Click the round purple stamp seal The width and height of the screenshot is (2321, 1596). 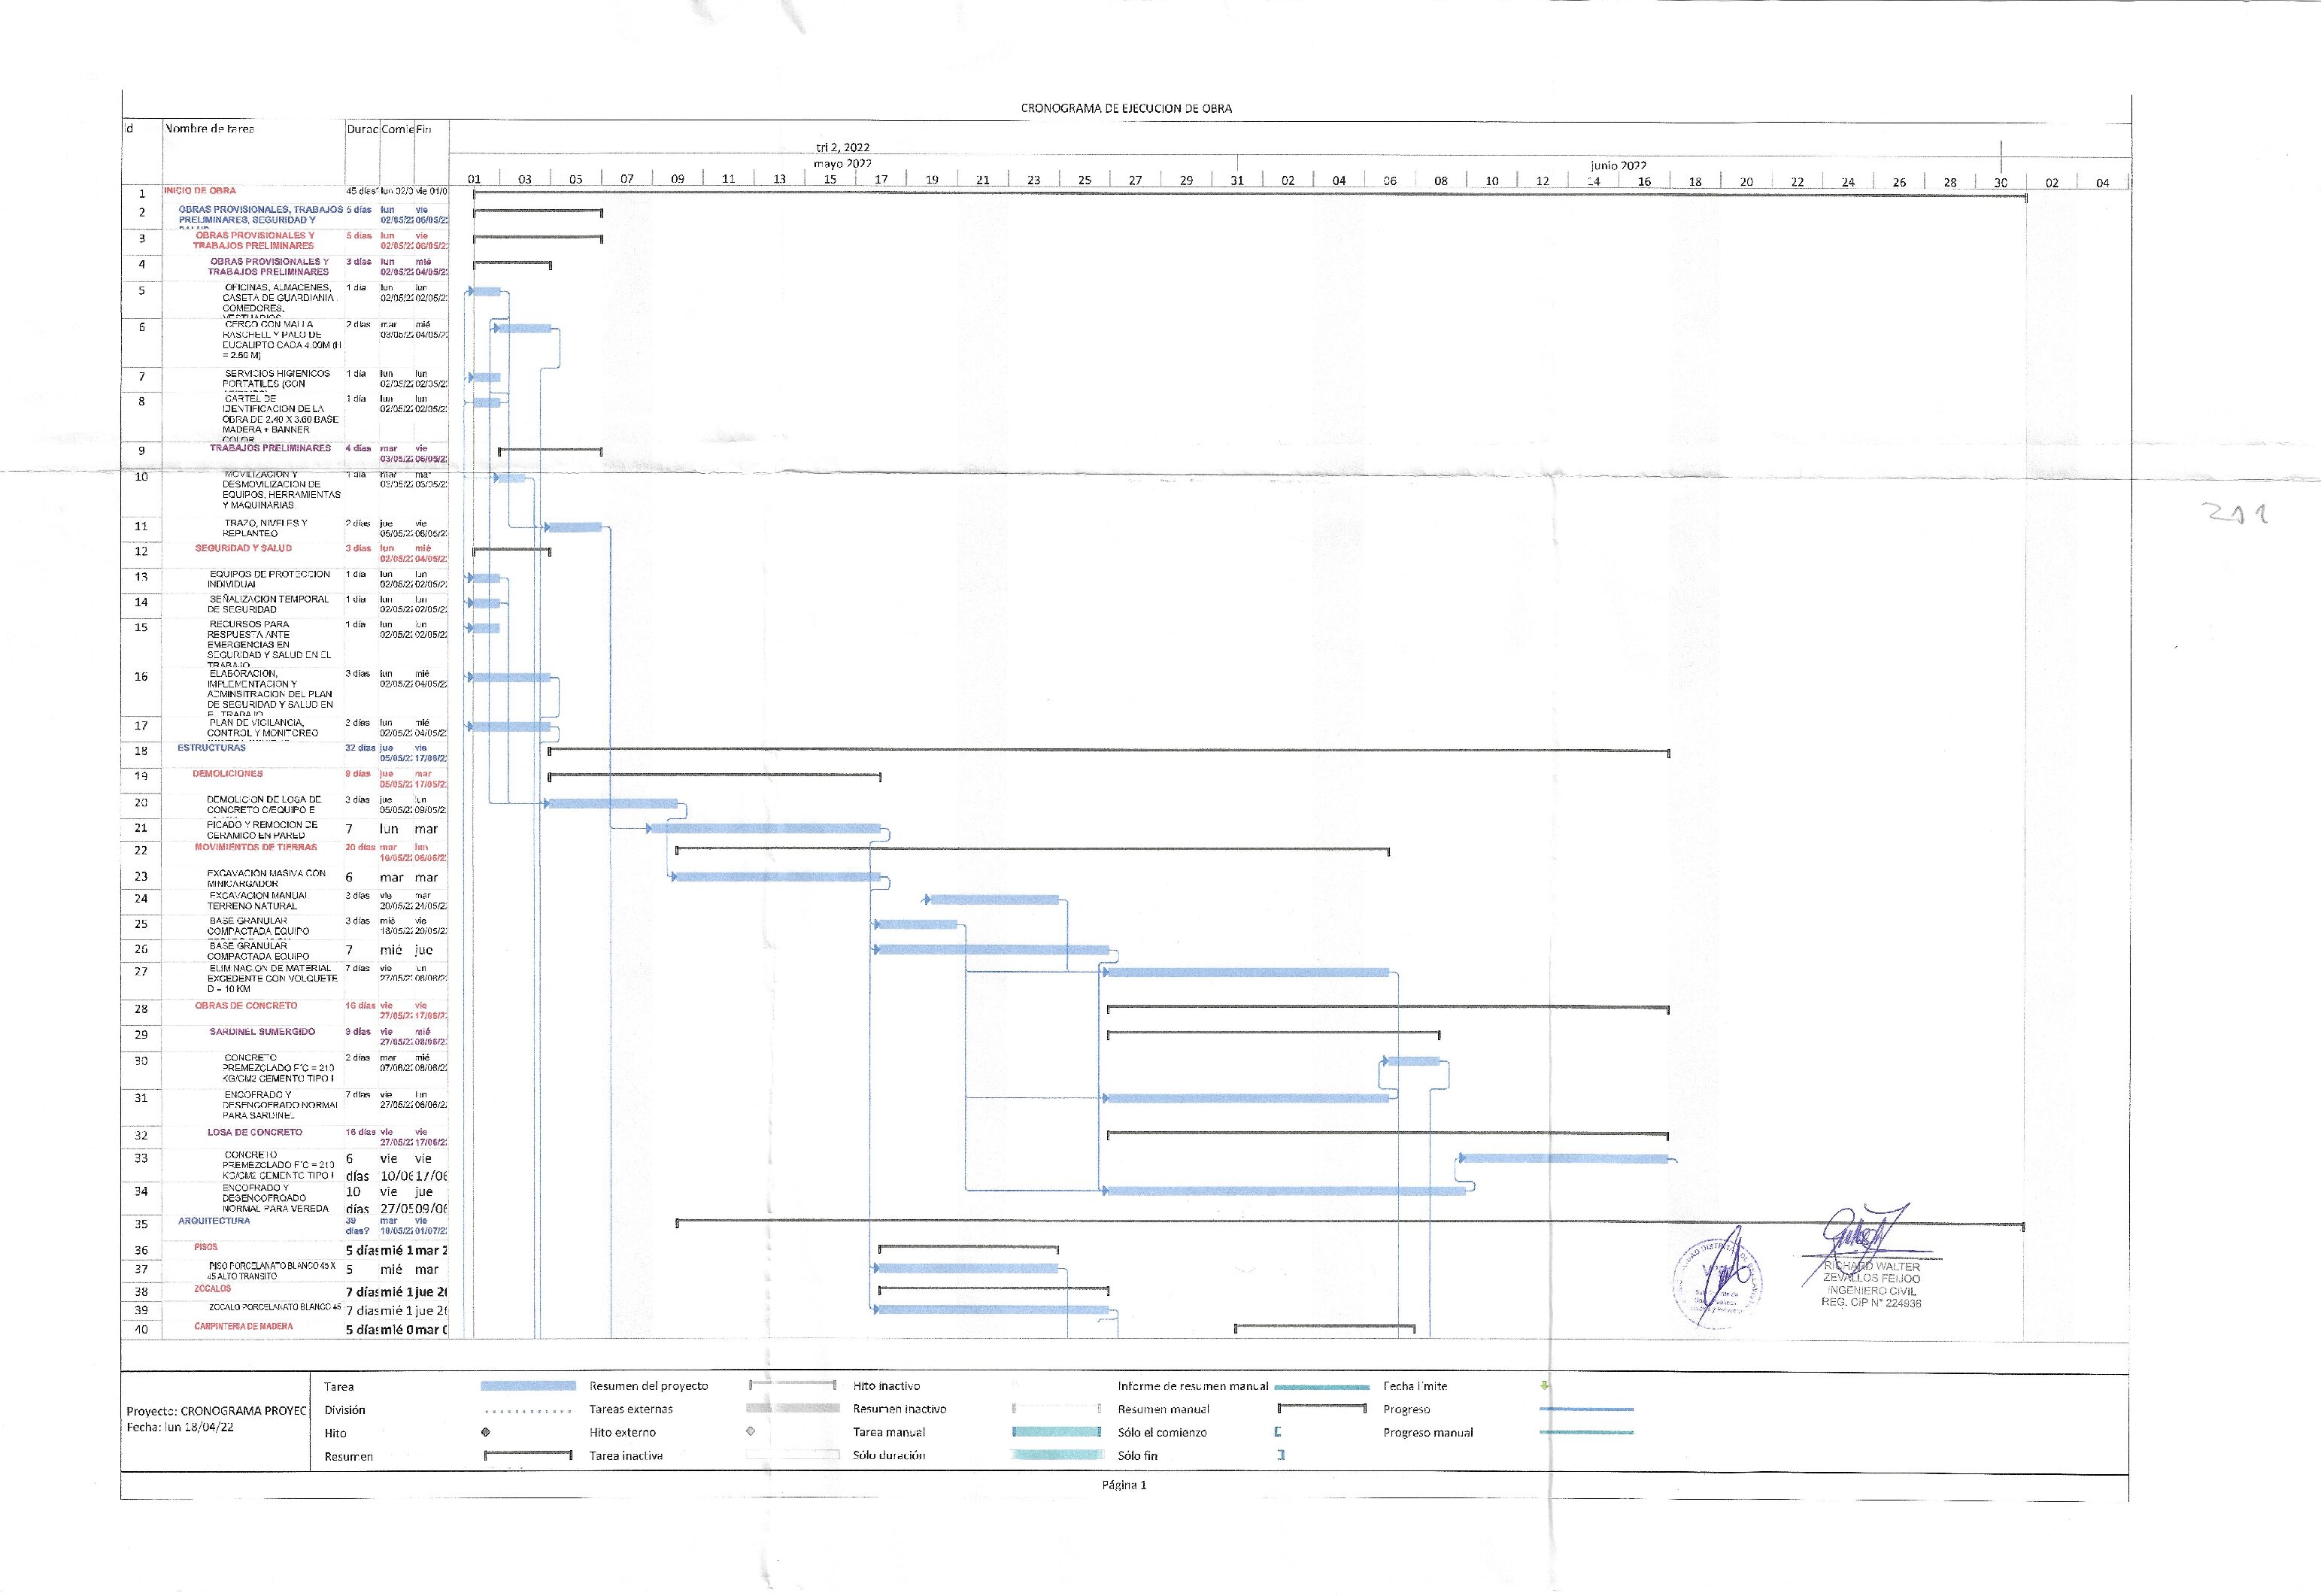point(1717,1282)
